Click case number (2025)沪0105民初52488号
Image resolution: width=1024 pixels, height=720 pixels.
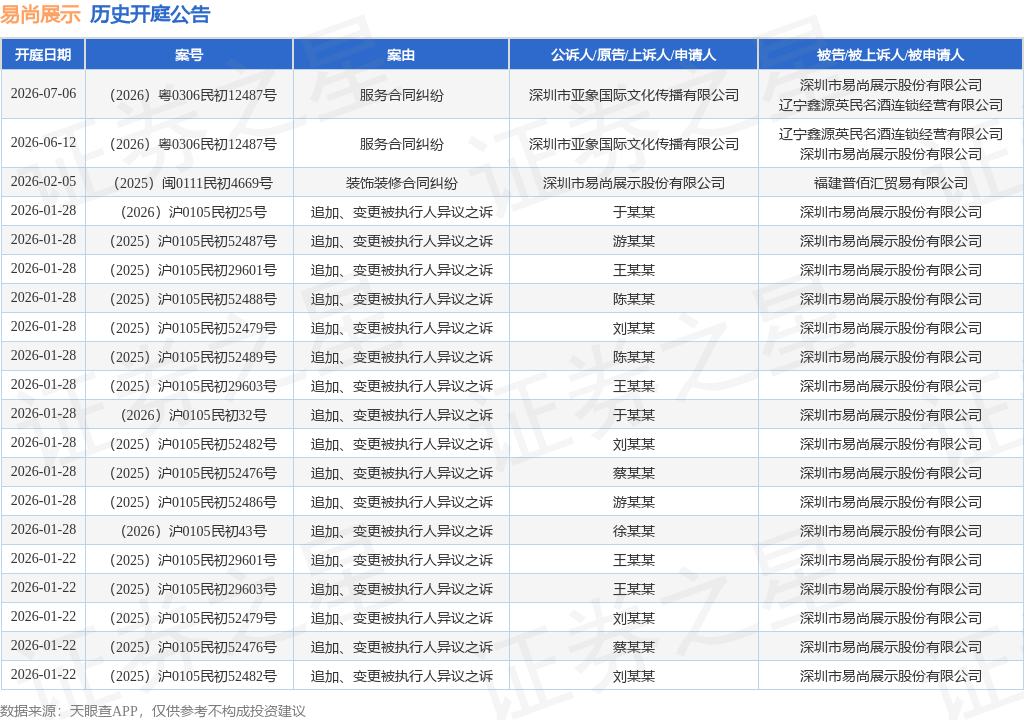pyautogui.click(x=193, y=299)
